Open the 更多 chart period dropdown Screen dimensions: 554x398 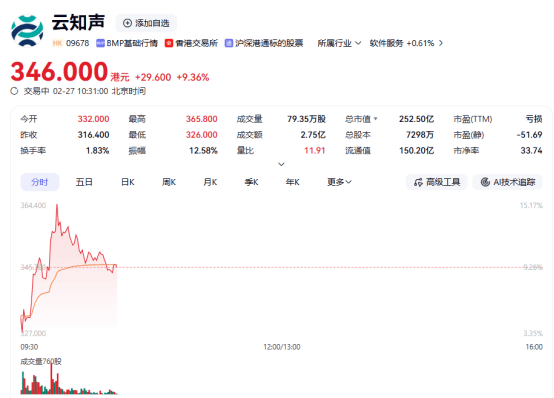click(339, 182)
